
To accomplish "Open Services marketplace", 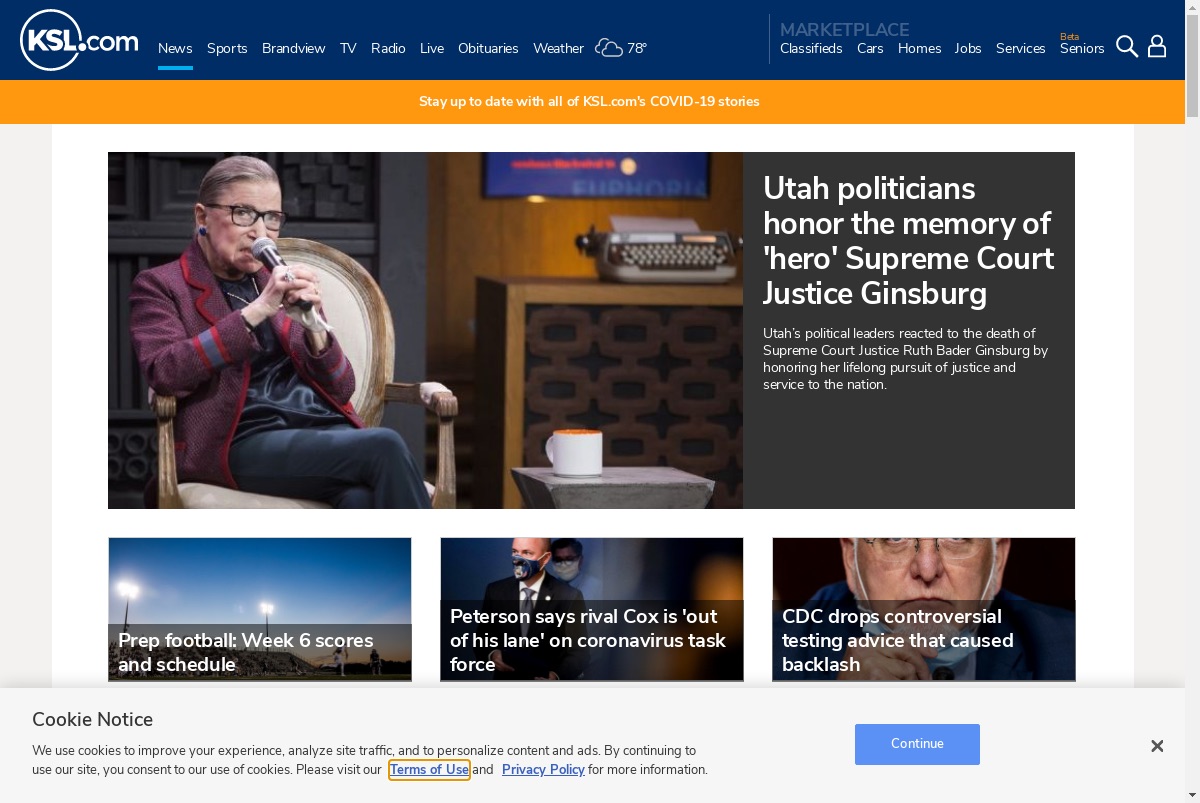I will (x=1020, y=48).
